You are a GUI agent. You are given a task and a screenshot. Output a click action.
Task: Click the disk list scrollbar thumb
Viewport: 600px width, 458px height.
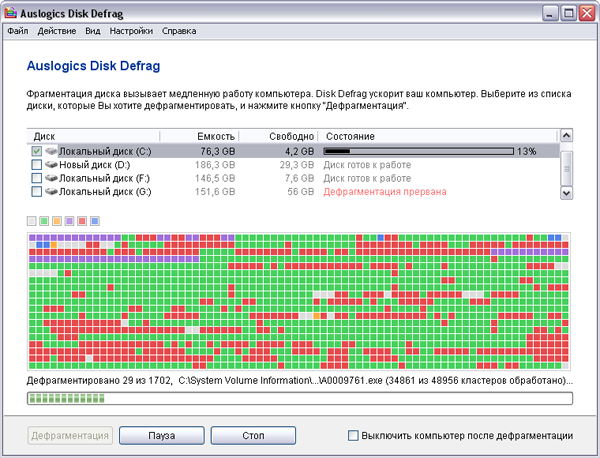tap(566, 168)
